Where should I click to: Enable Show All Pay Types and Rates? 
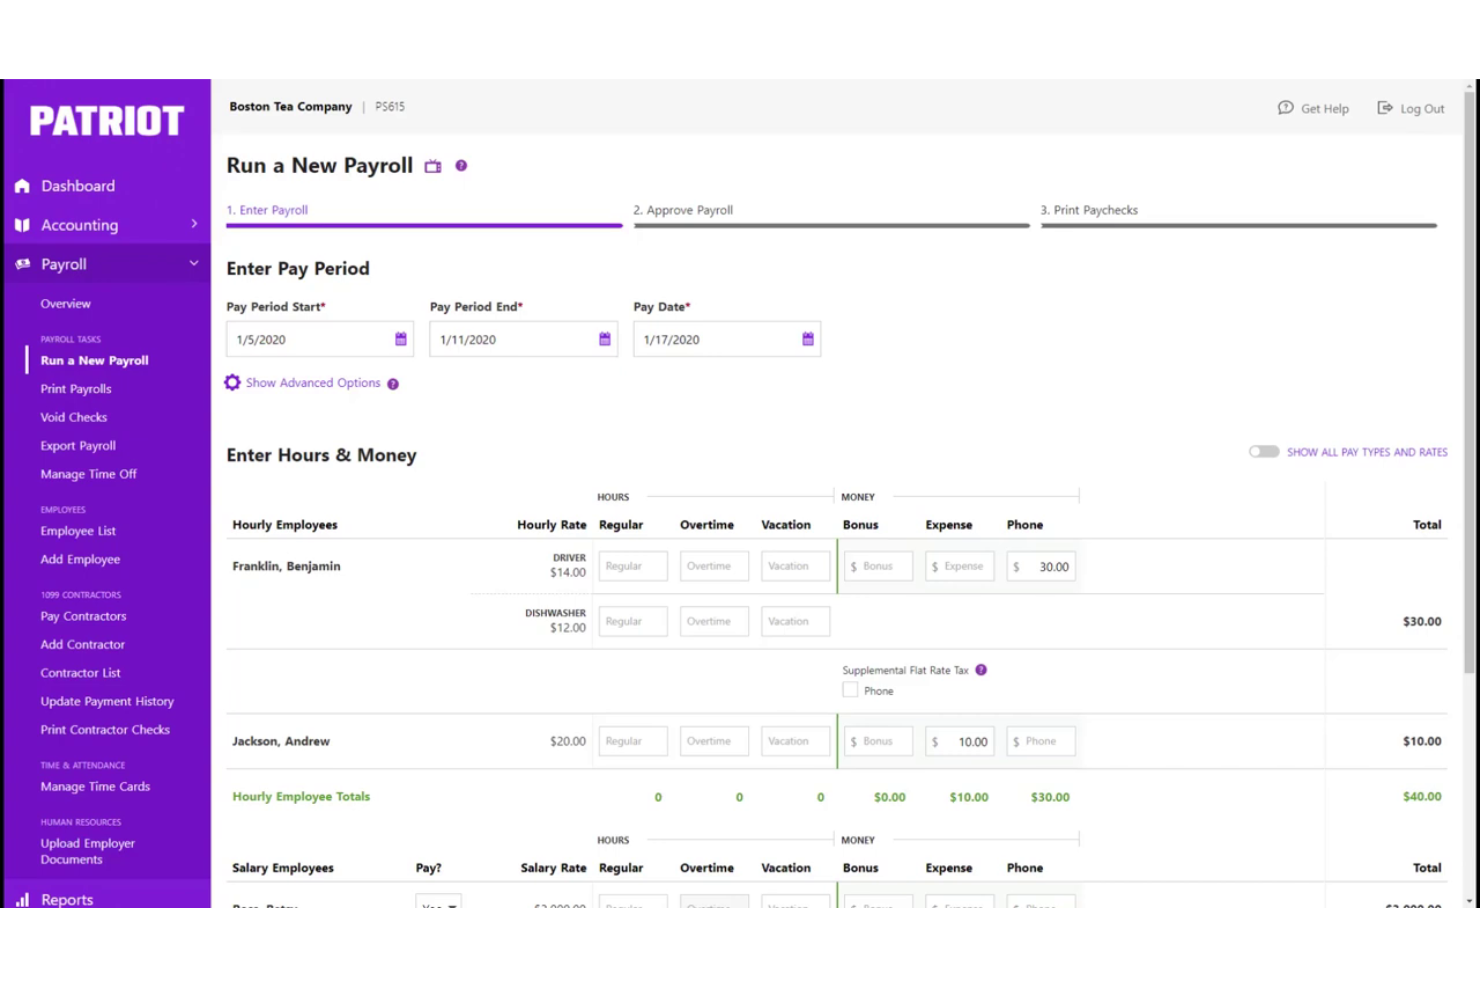click(1264, 451)
